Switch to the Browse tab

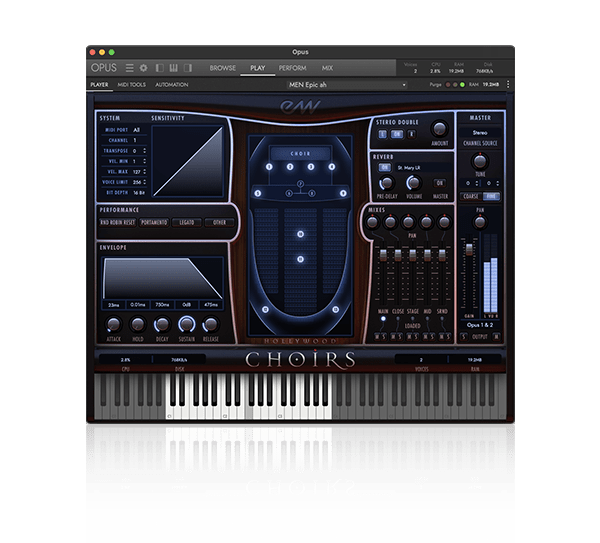(222, 68)
